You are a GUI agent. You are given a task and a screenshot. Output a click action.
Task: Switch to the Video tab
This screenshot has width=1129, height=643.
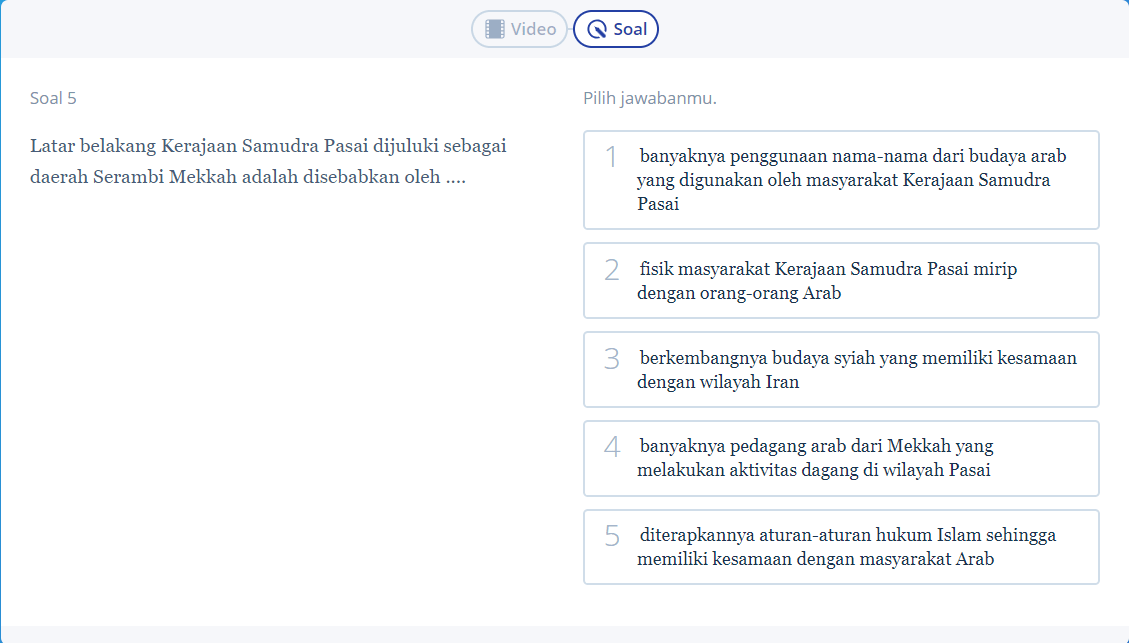(x=520, y=29)
